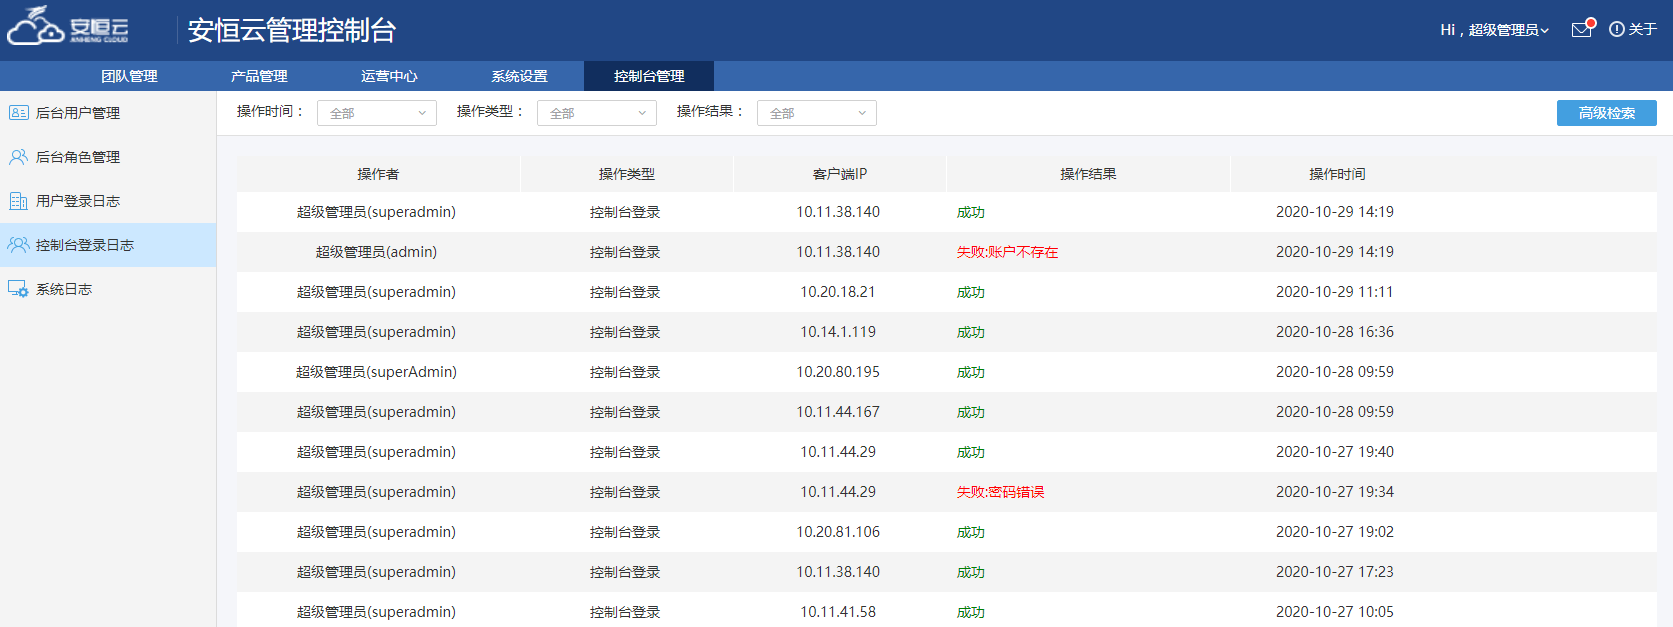Select the 控制台管理 tab
Screen dimensions: 1673x627
tap(649, 76)
